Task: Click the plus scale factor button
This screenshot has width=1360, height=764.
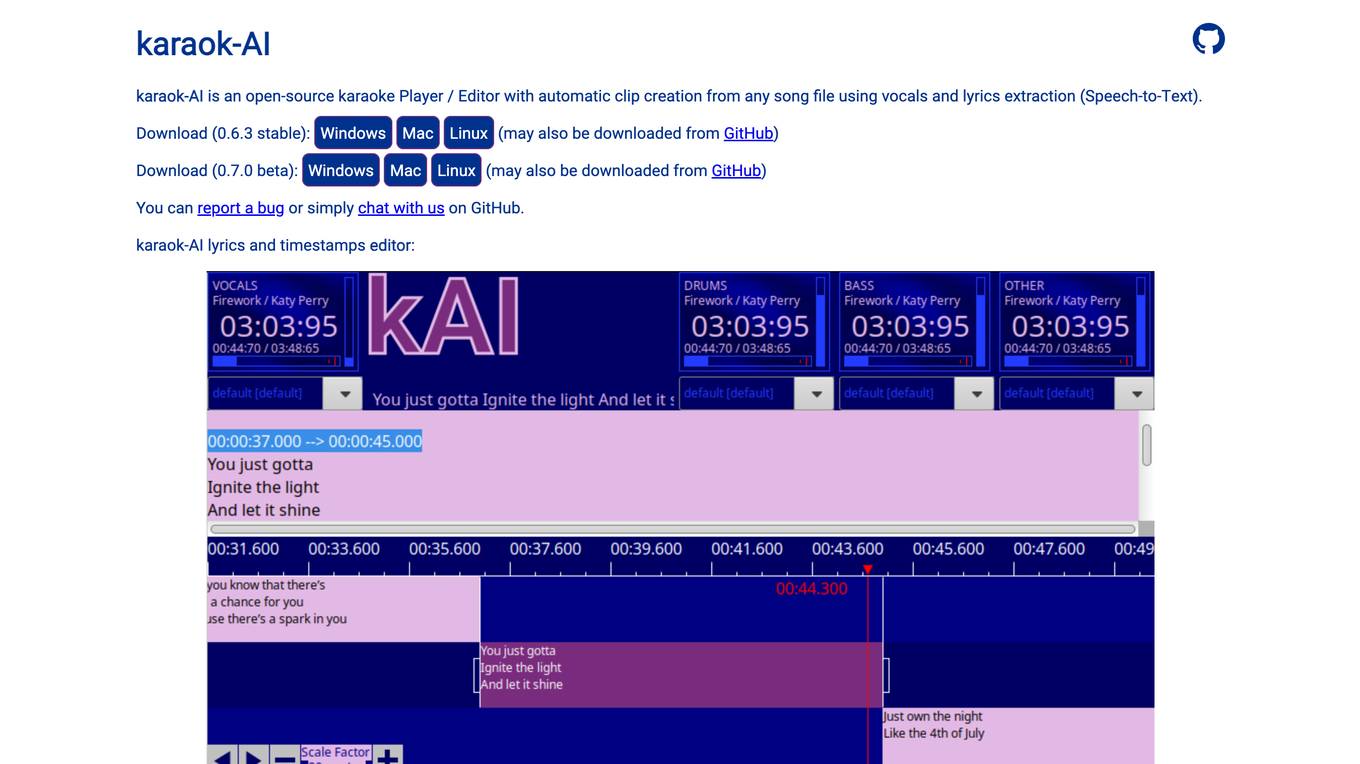Action: pos(387,756)
